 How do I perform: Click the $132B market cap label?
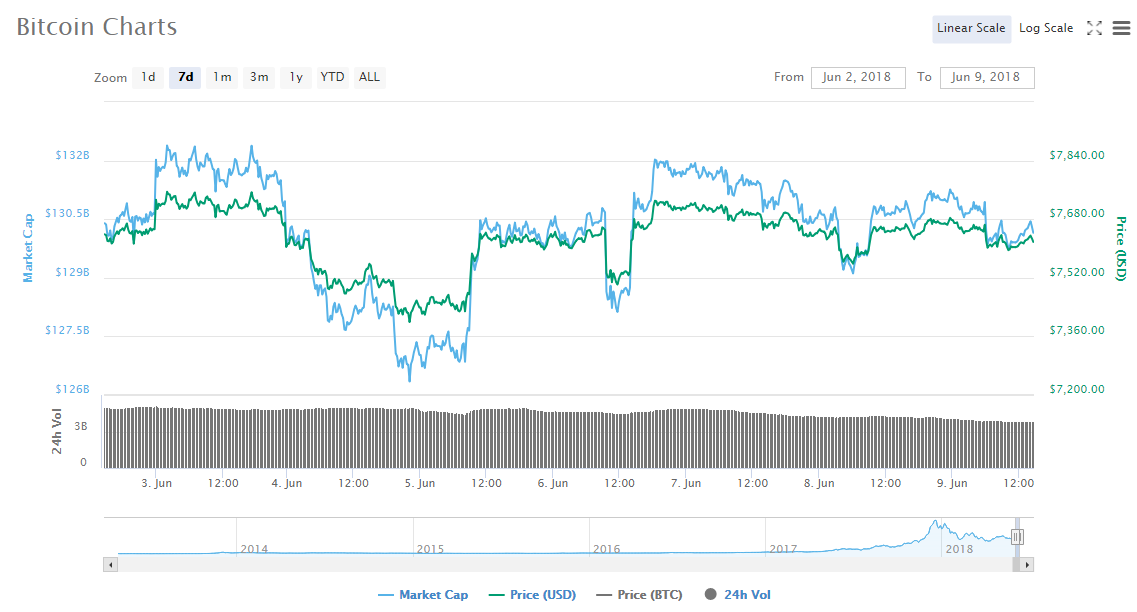[x=73, y=155]
